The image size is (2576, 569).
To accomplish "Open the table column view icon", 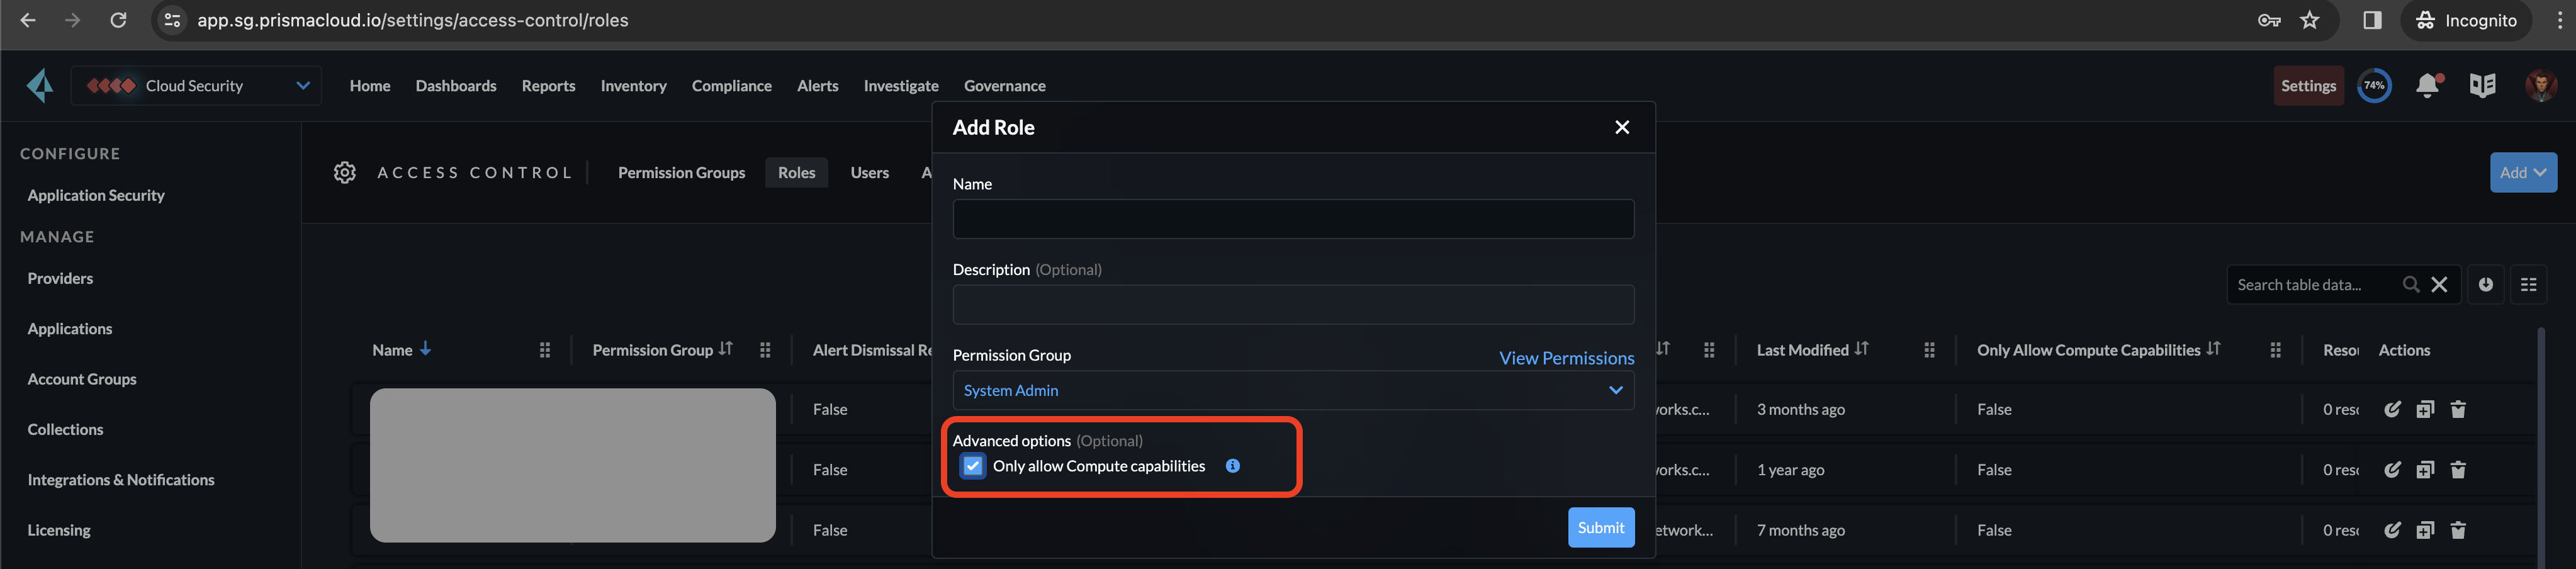I will (x=2528, y=285).
